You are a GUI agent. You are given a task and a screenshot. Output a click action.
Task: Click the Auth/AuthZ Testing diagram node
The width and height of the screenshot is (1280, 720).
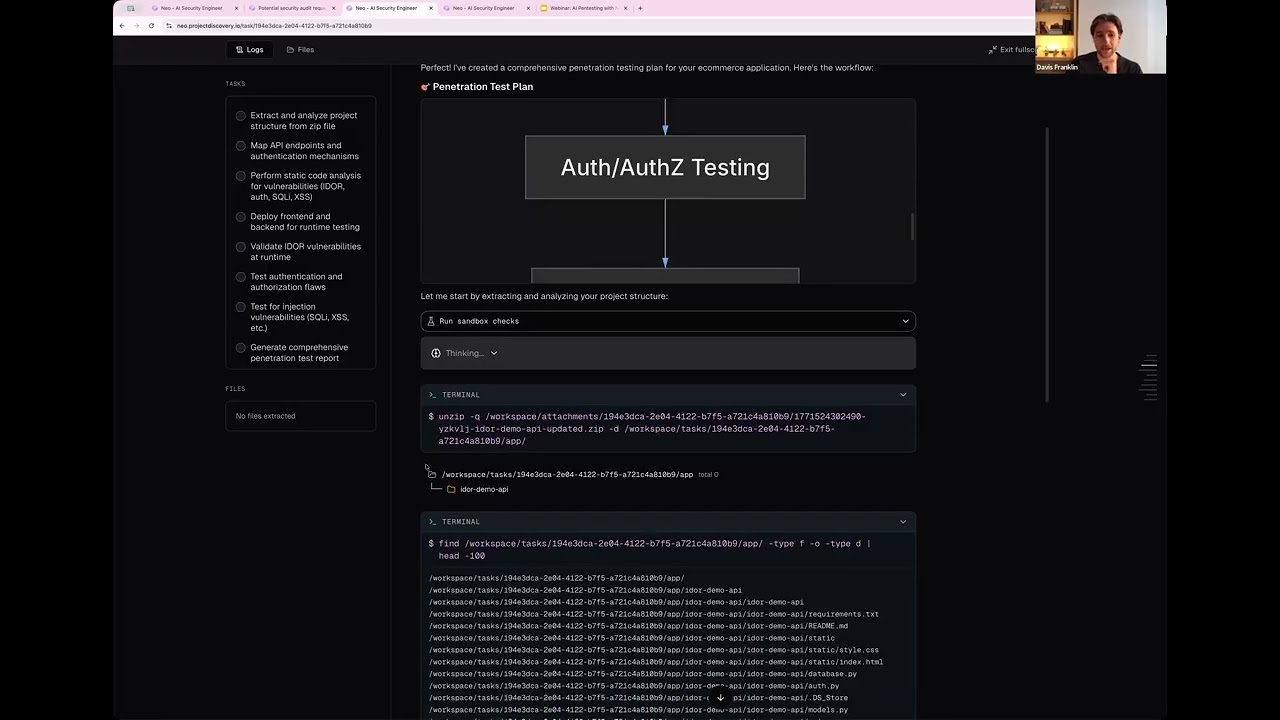[665, 167]
